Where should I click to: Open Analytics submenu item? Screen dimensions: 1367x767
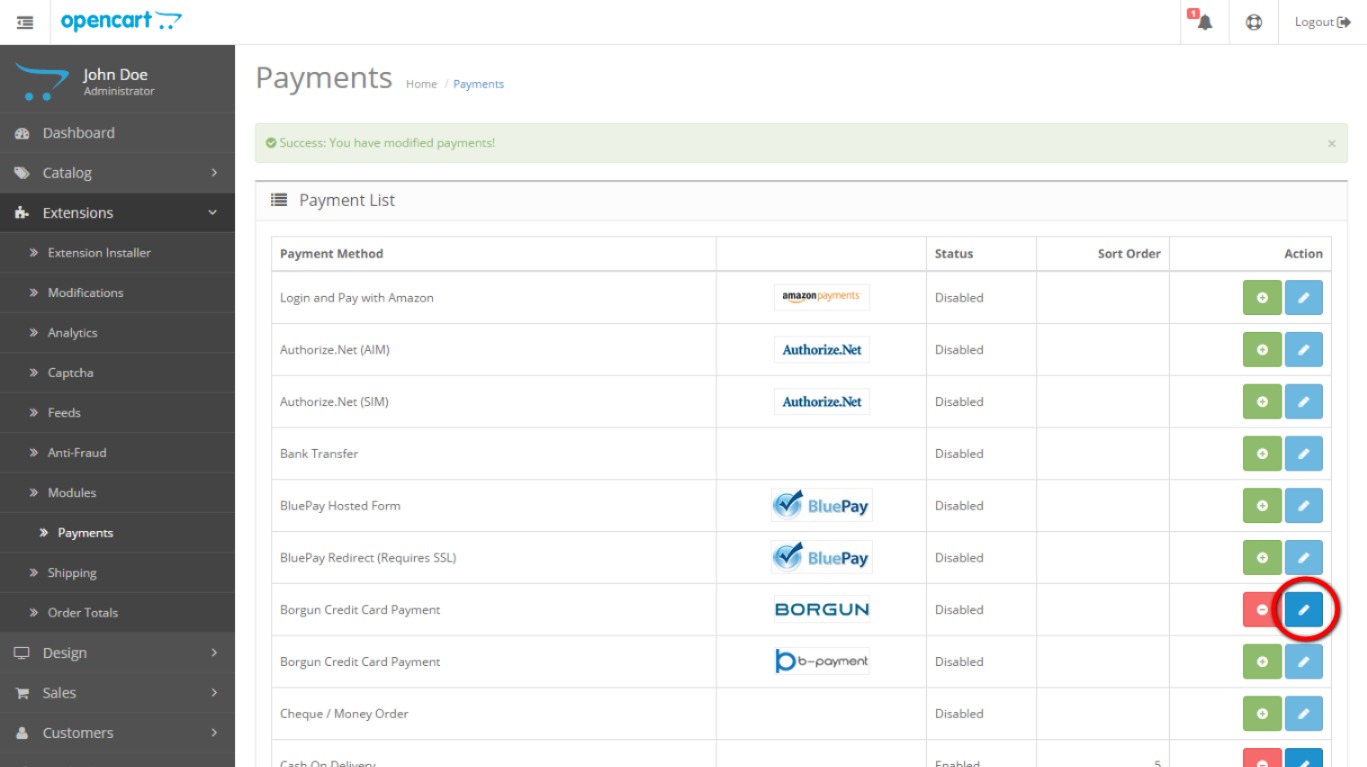point(117,333)
